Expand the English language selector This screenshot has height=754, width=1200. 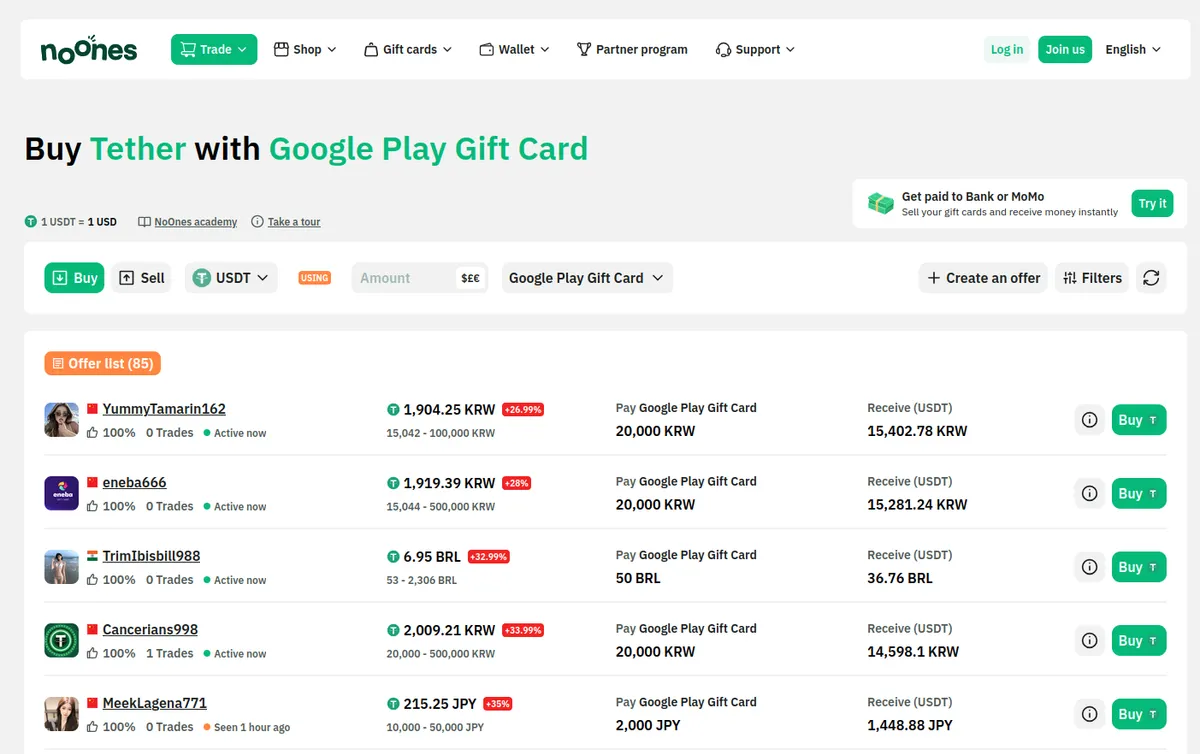[x=1133, y=49]
